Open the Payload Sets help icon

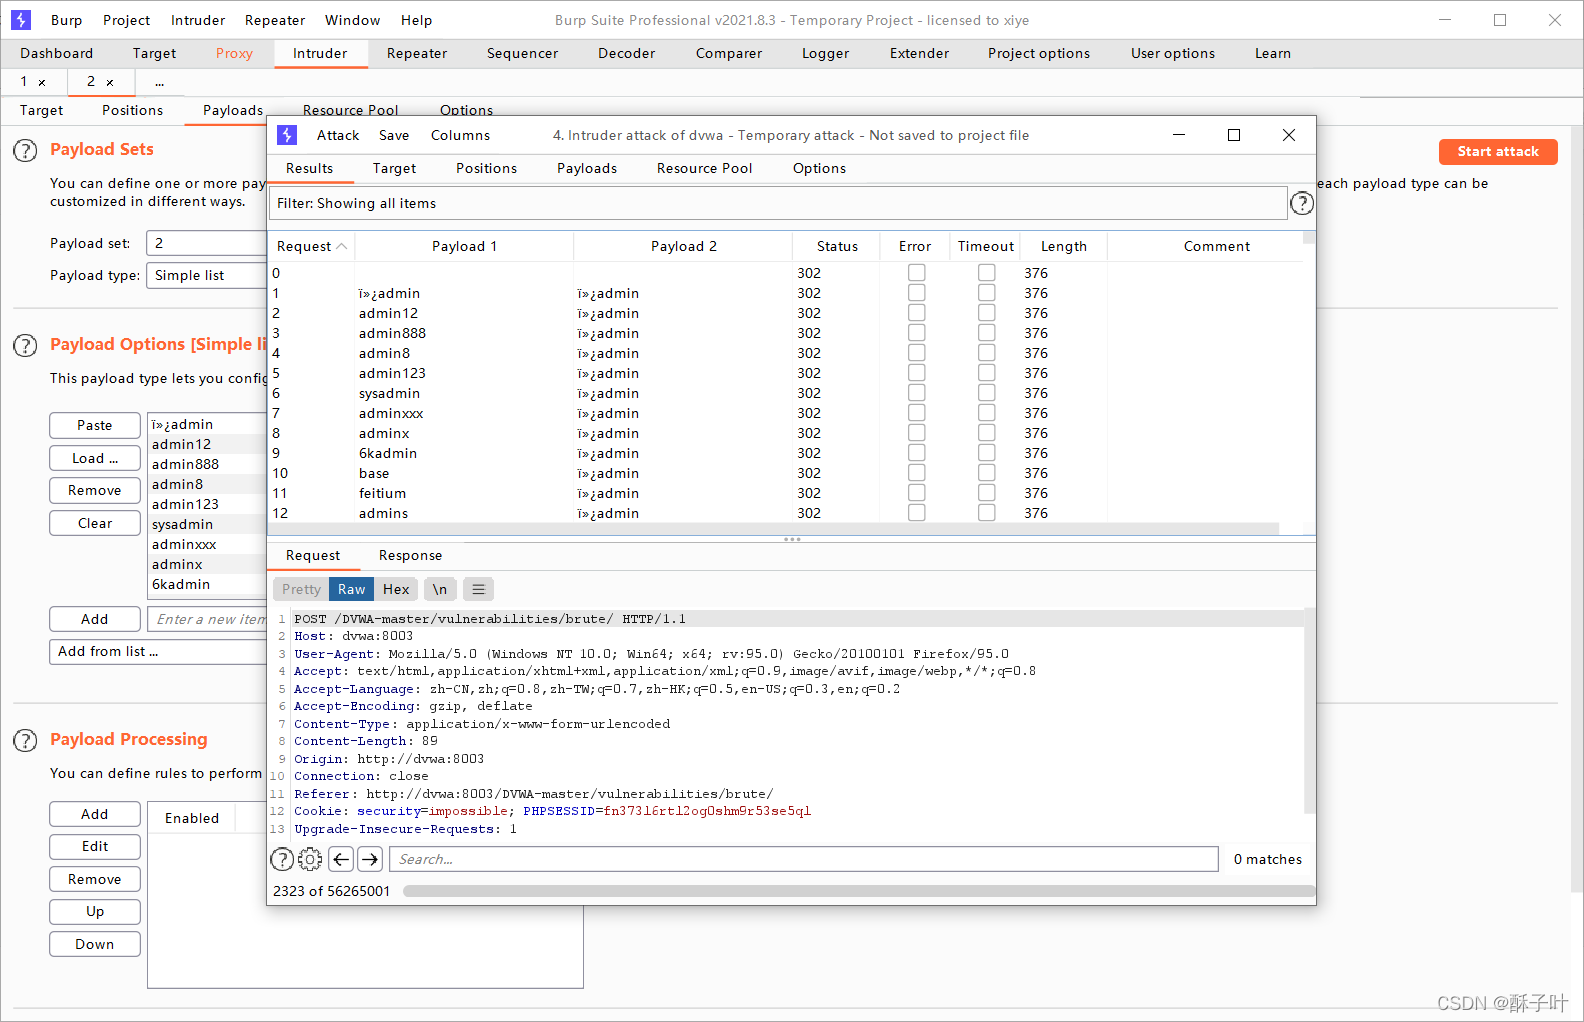pyautogui.click(x=25, y=151)
